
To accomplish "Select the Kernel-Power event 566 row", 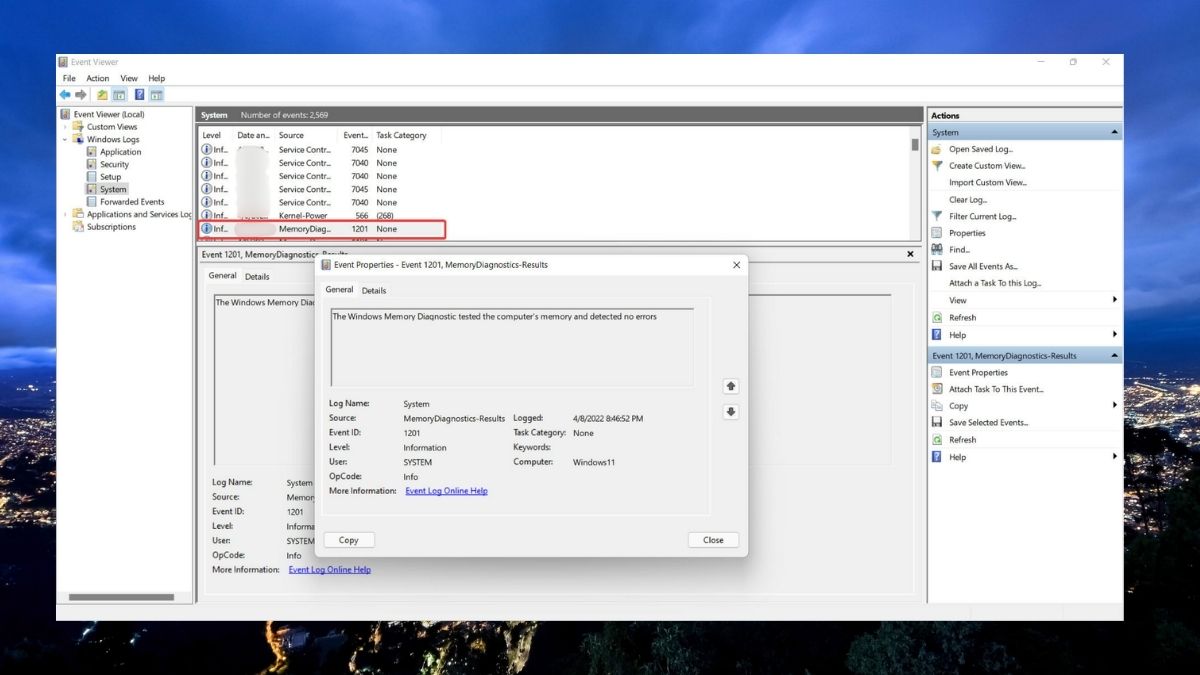I will click(321, 215).
